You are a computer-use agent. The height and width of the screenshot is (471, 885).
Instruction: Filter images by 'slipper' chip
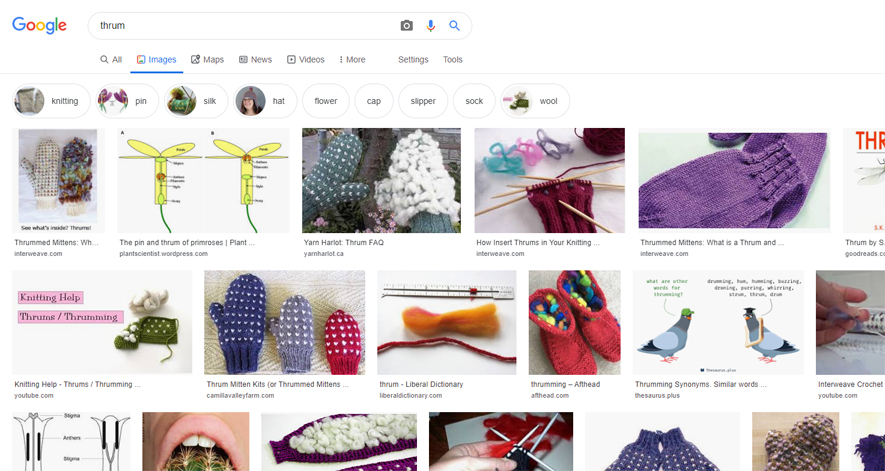pyautogui.click(x=423, y=101)
